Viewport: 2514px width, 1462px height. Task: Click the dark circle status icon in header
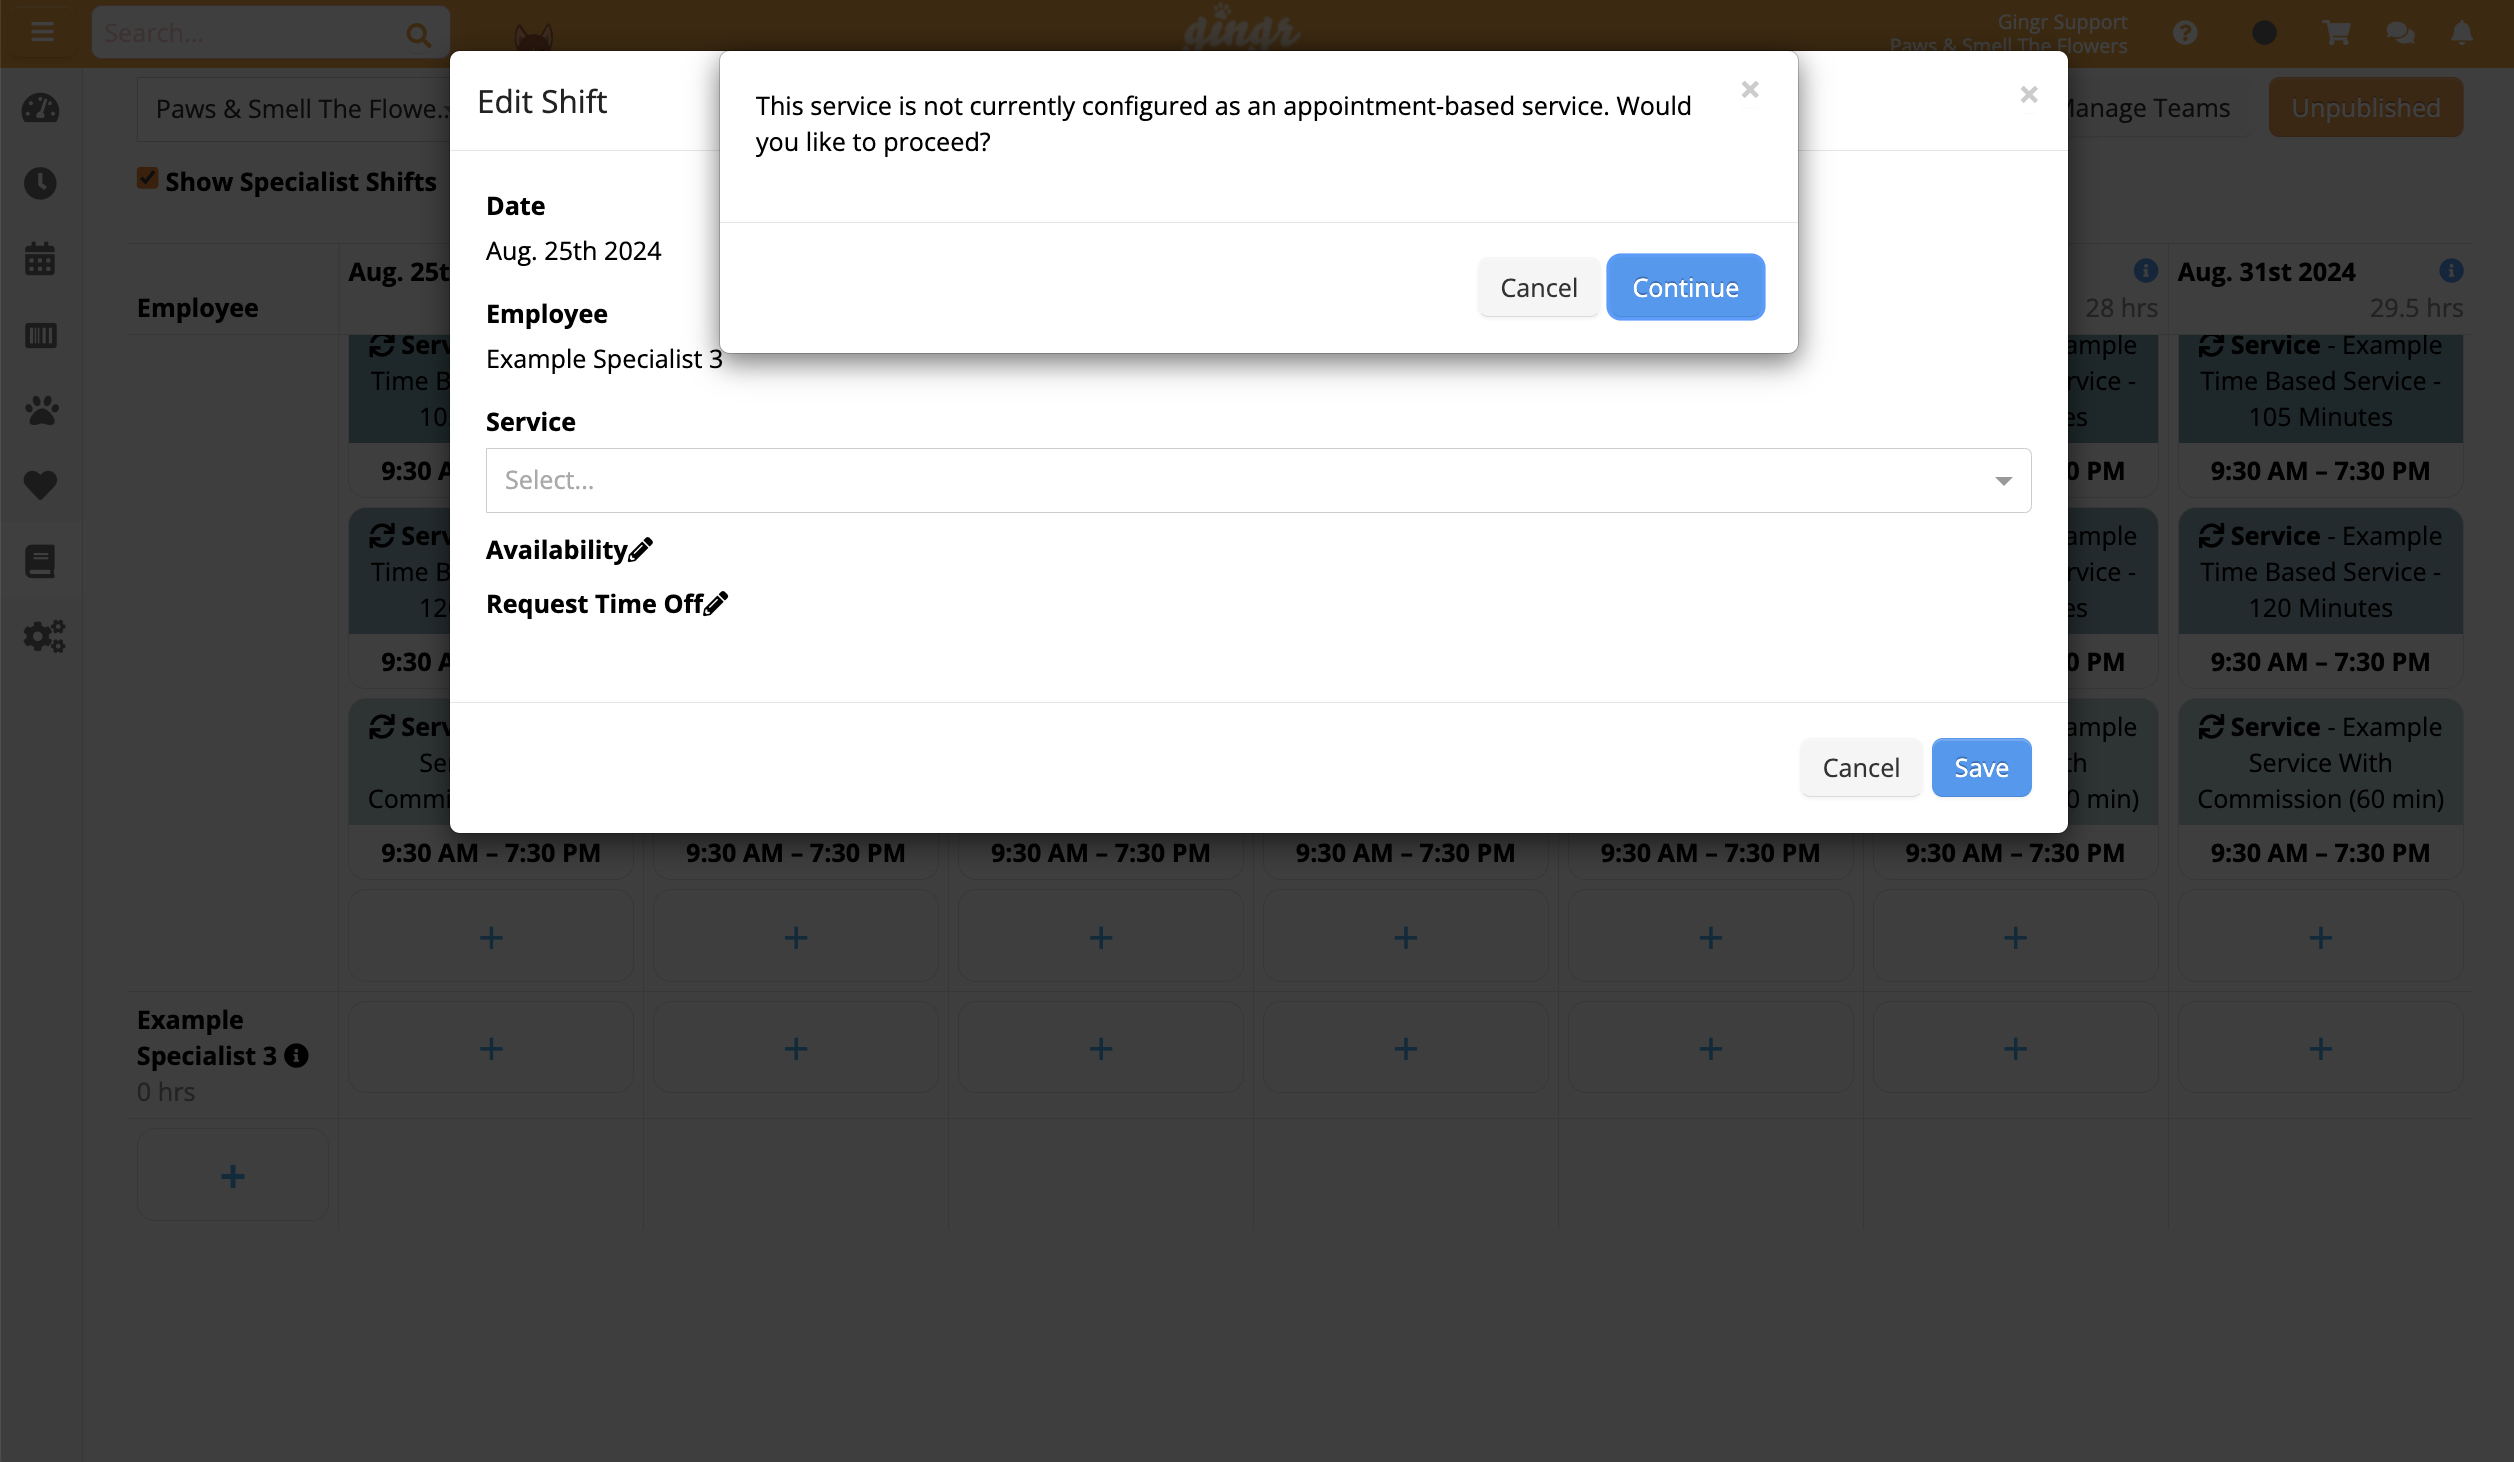[x=2264, y=33]
